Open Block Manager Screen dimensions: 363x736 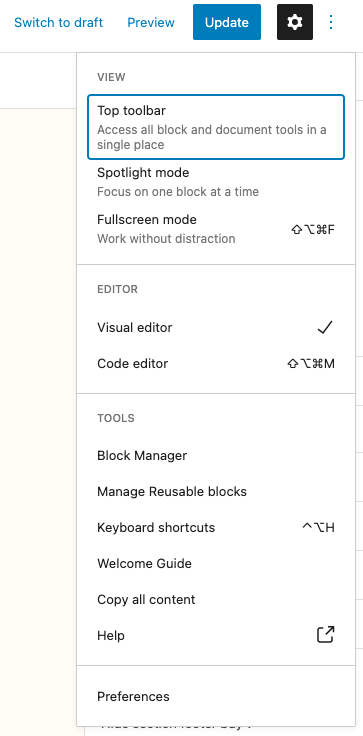pyautogui.click(x=216, y=455)
